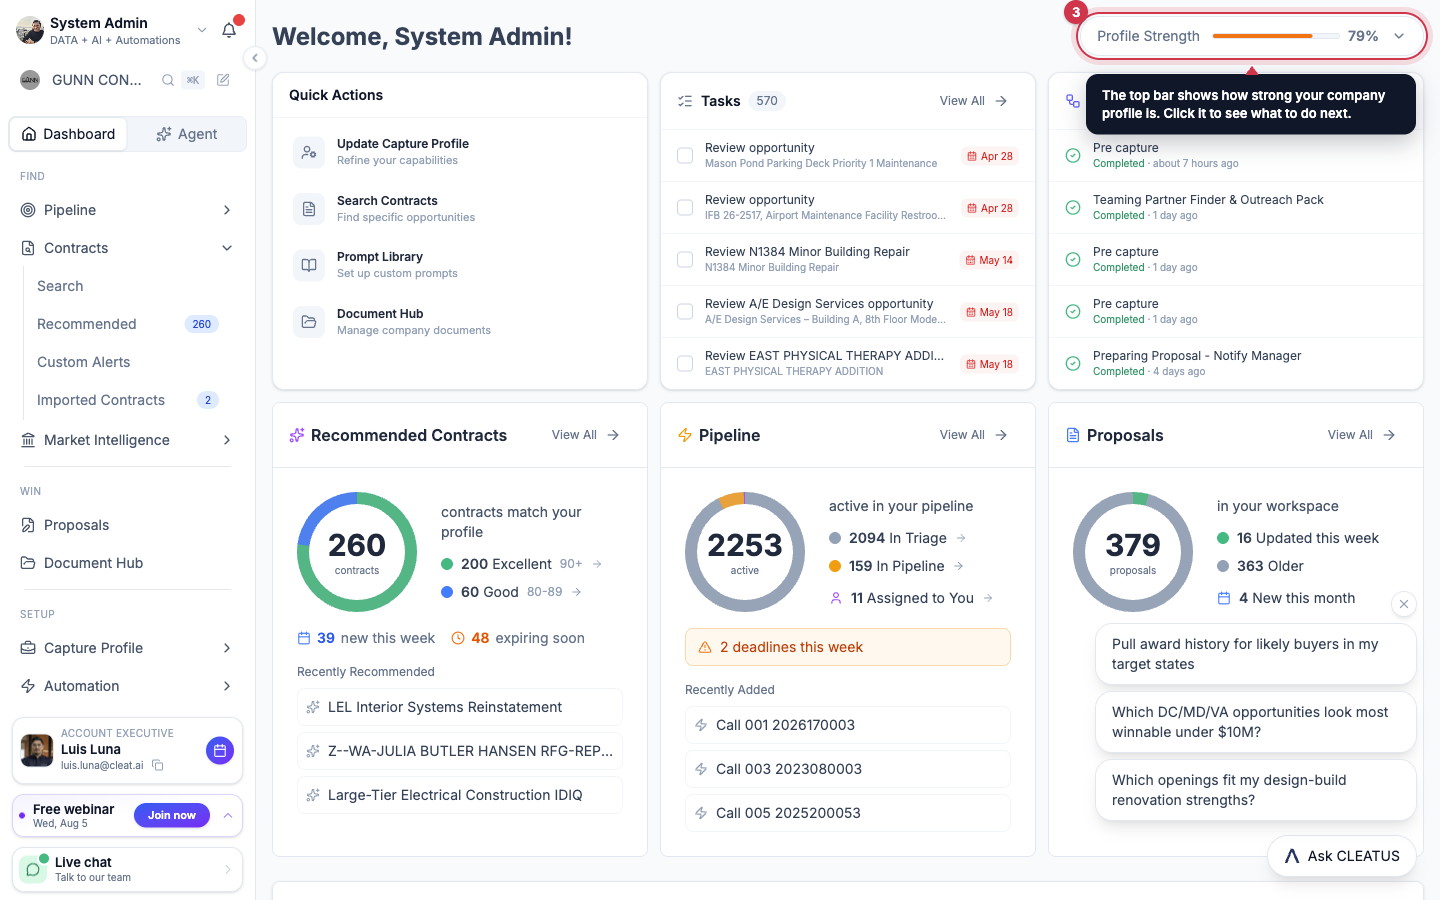This screenshot has width=1440, height=900.
Task: Open Imported Contracts menu item
Action: pyautogui.click(x=127, y=400)
